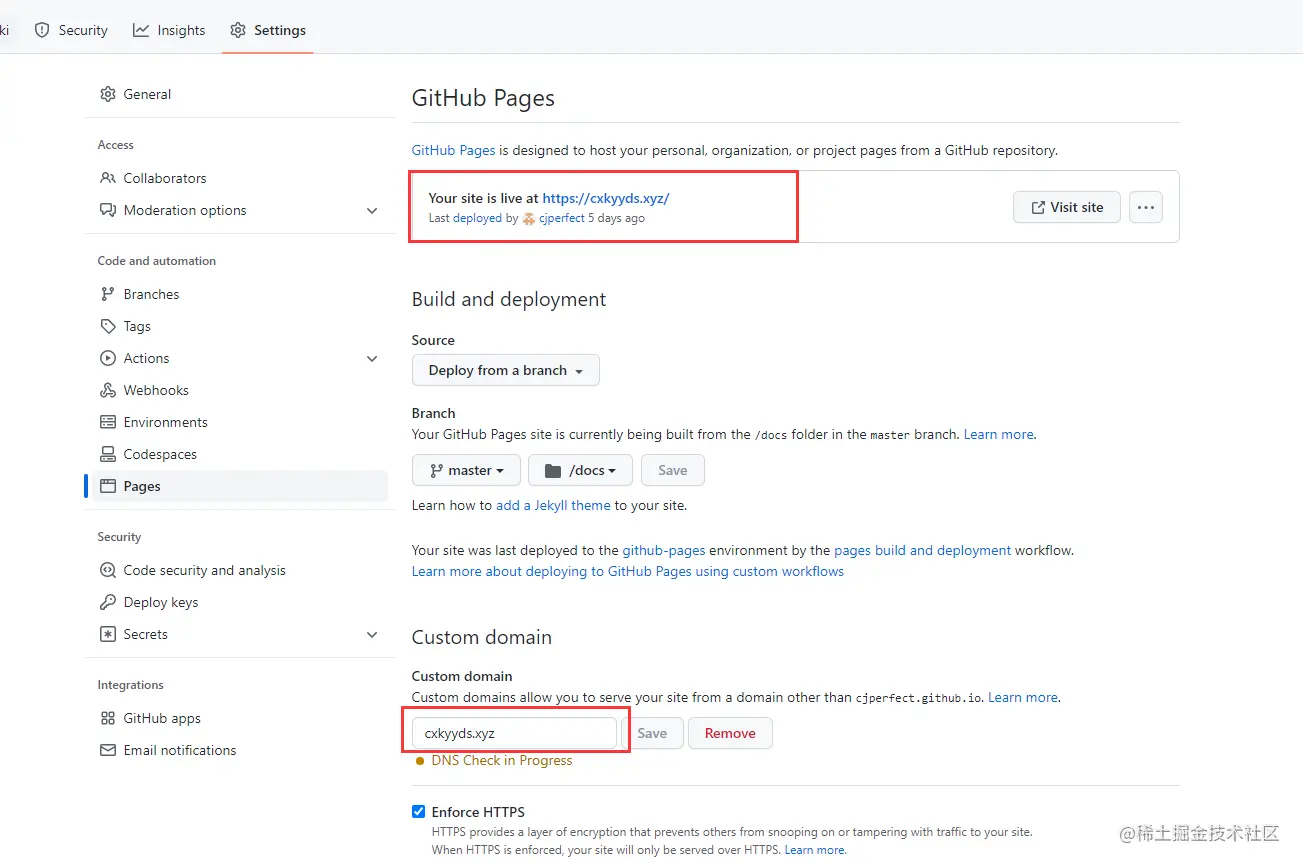Click the Secrets asterisk icon

[107, 634]
